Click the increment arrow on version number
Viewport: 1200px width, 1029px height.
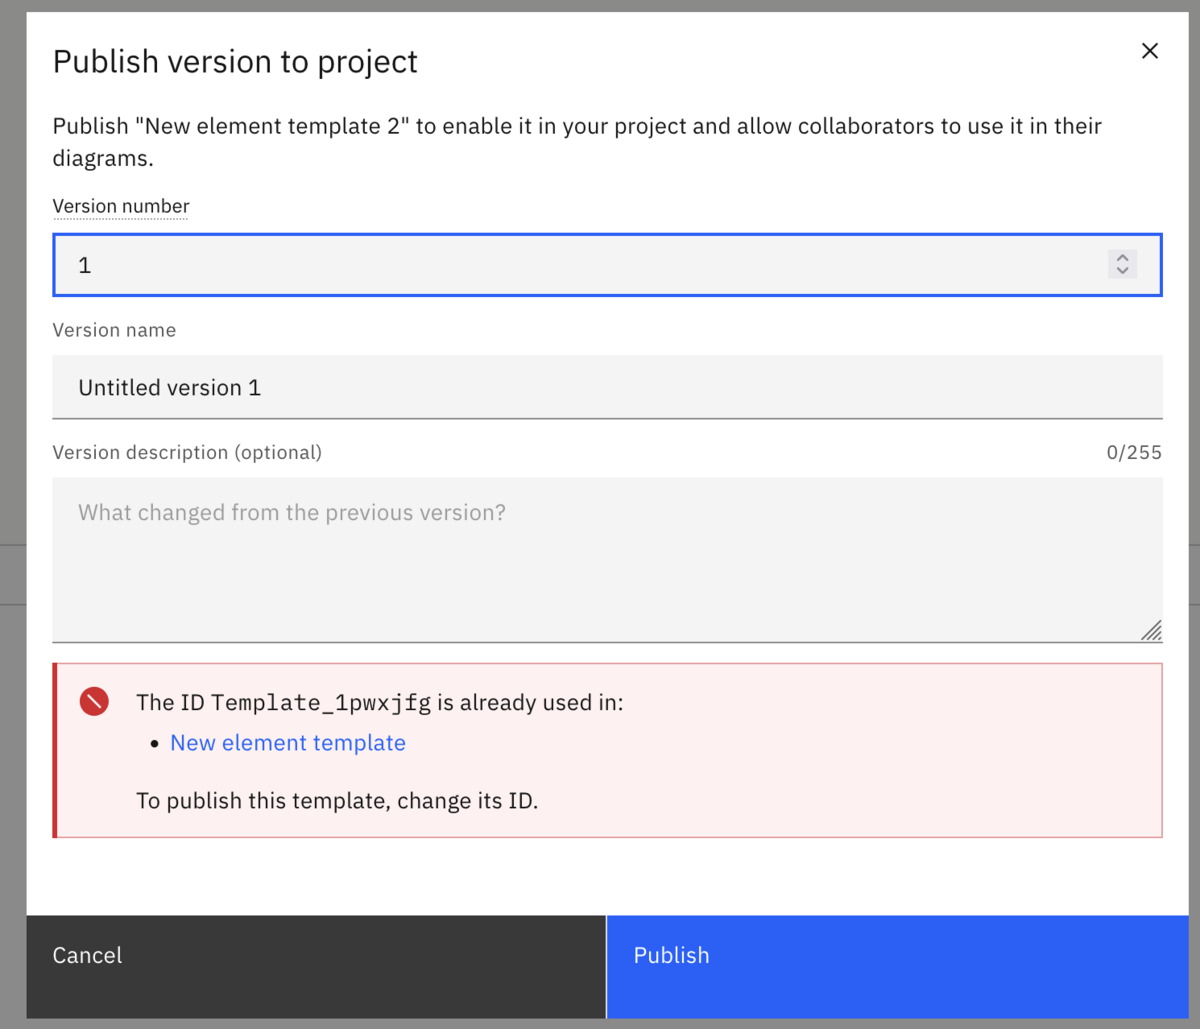tap(1122, 257)
